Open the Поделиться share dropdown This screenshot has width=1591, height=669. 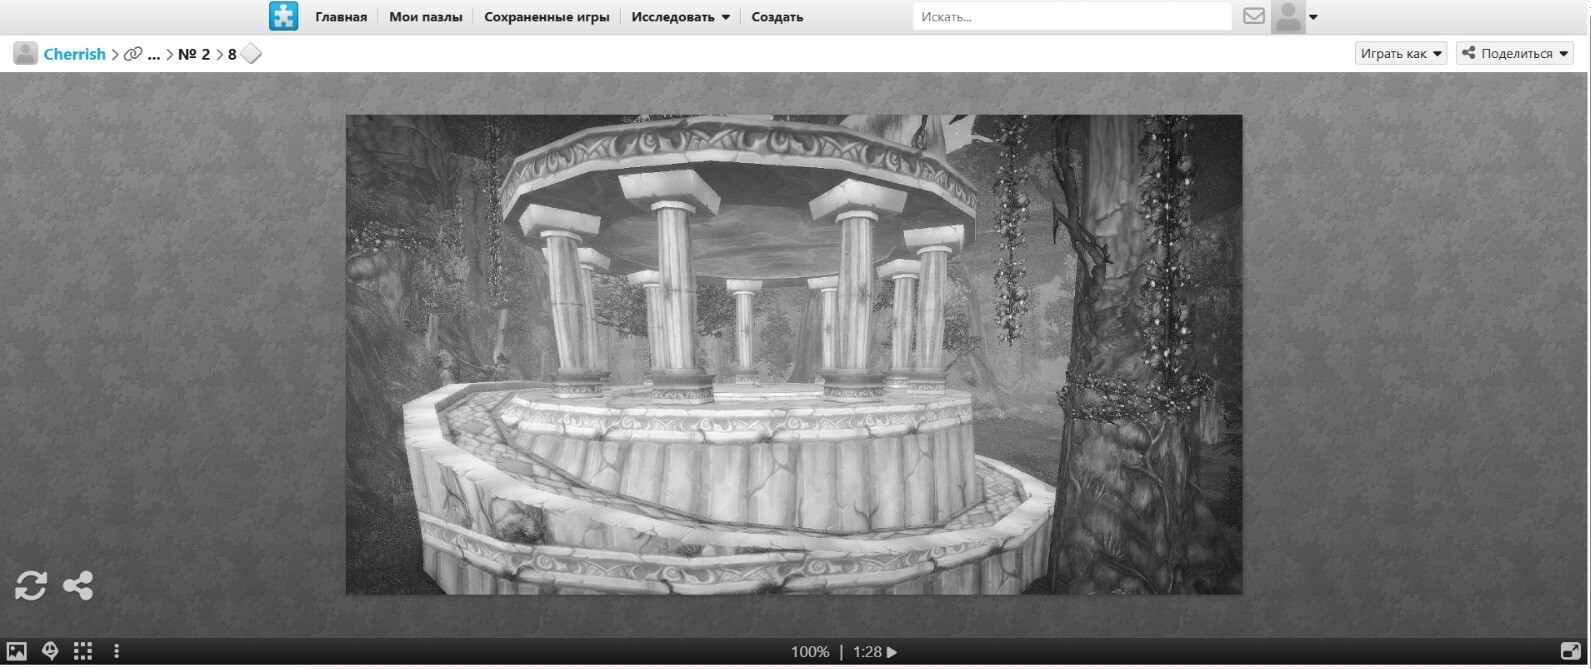click(x=1514, y=54)
